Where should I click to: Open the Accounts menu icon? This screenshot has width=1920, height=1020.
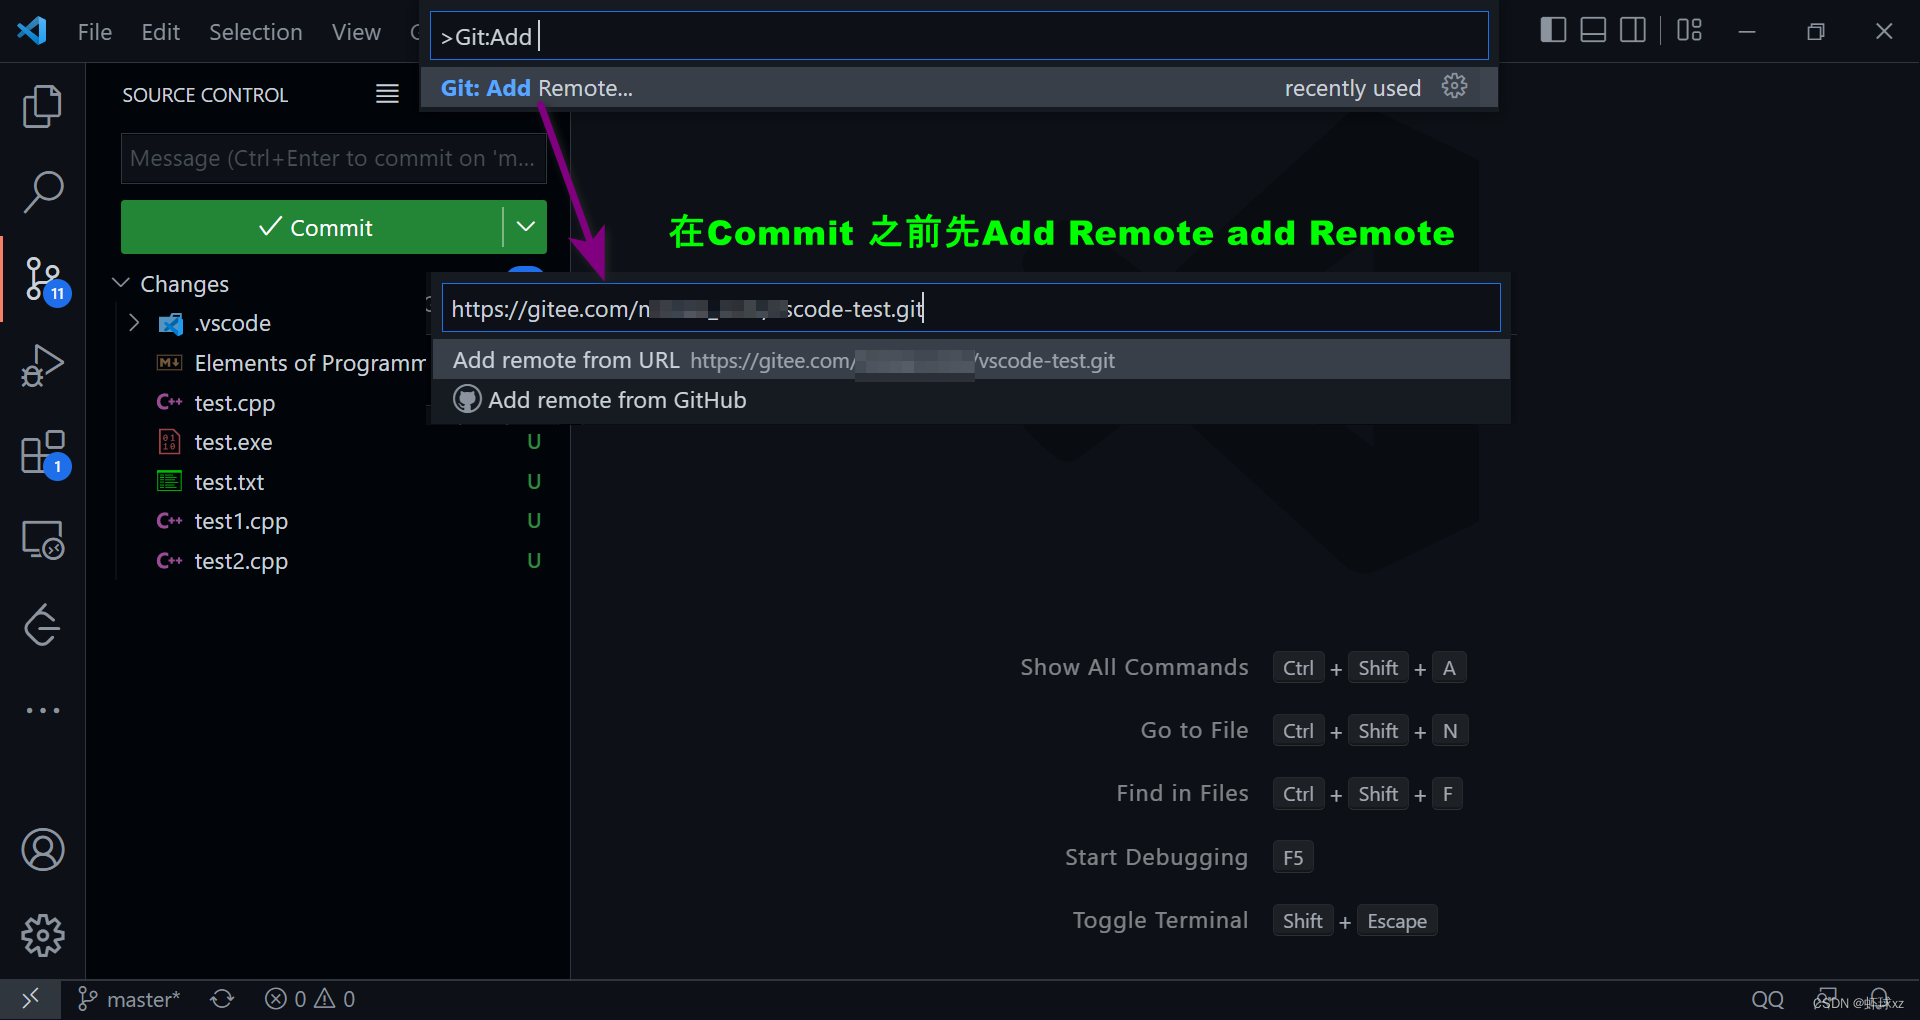pyautogui.click(x=42, y=850)
